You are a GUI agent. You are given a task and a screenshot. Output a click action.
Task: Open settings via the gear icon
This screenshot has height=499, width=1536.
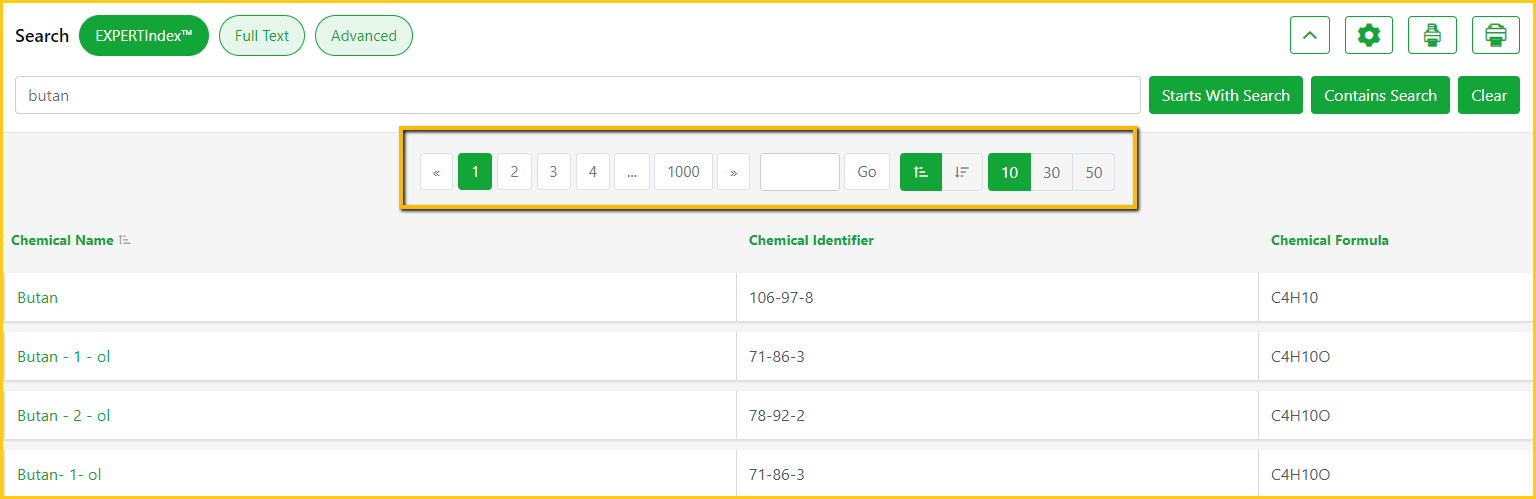pos(1369,36)
